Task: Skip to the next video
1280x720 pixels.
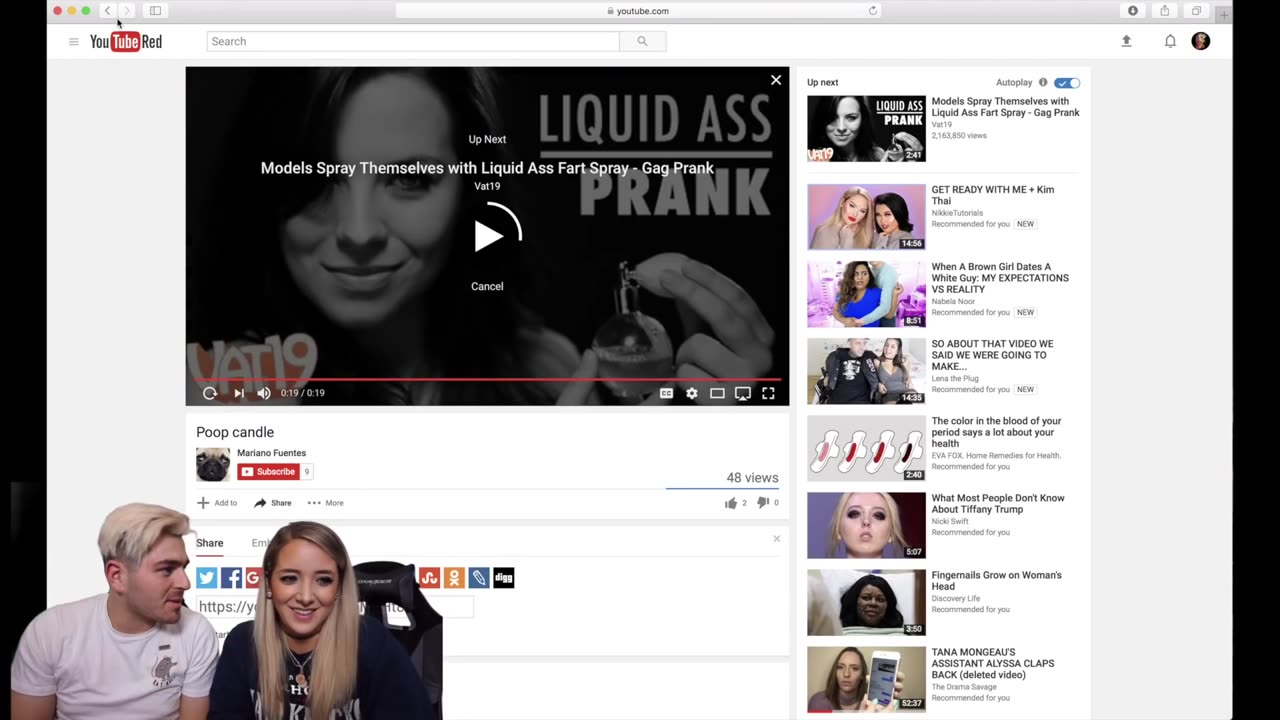Action: [238, 393]
